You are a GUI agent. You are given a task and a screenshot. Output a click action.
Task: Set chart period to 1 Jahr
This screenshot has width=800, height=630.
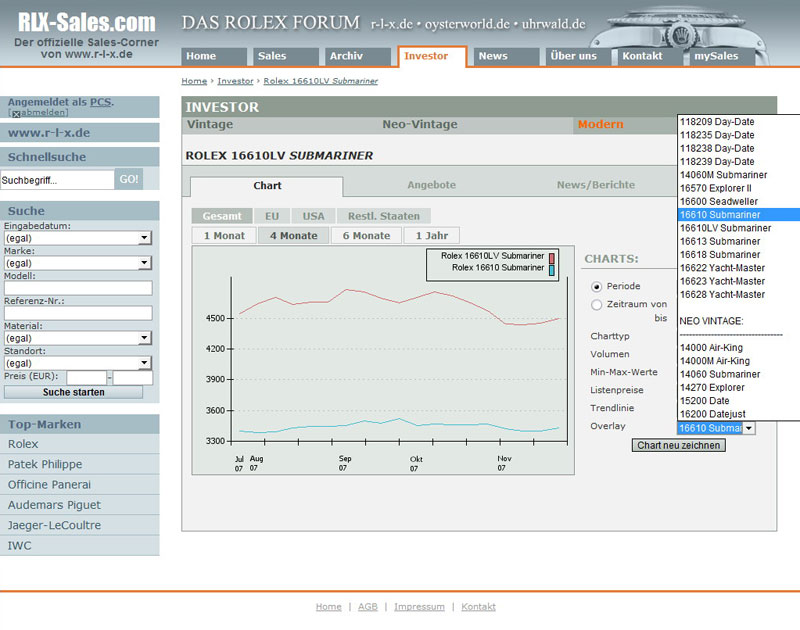(432, 236)
